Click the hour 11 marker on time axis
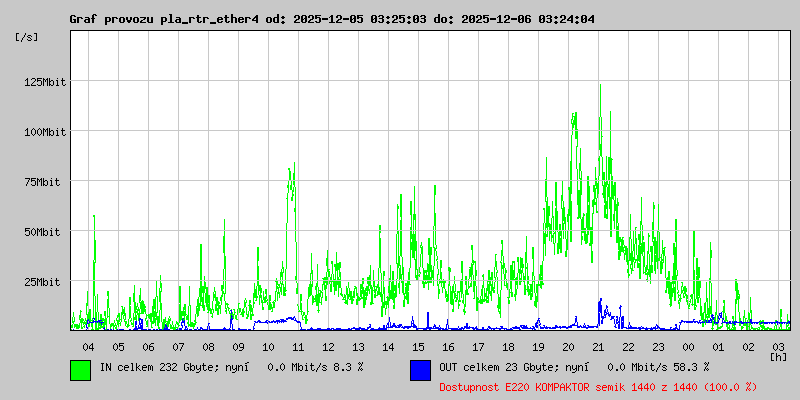 (x=298, y=346)
